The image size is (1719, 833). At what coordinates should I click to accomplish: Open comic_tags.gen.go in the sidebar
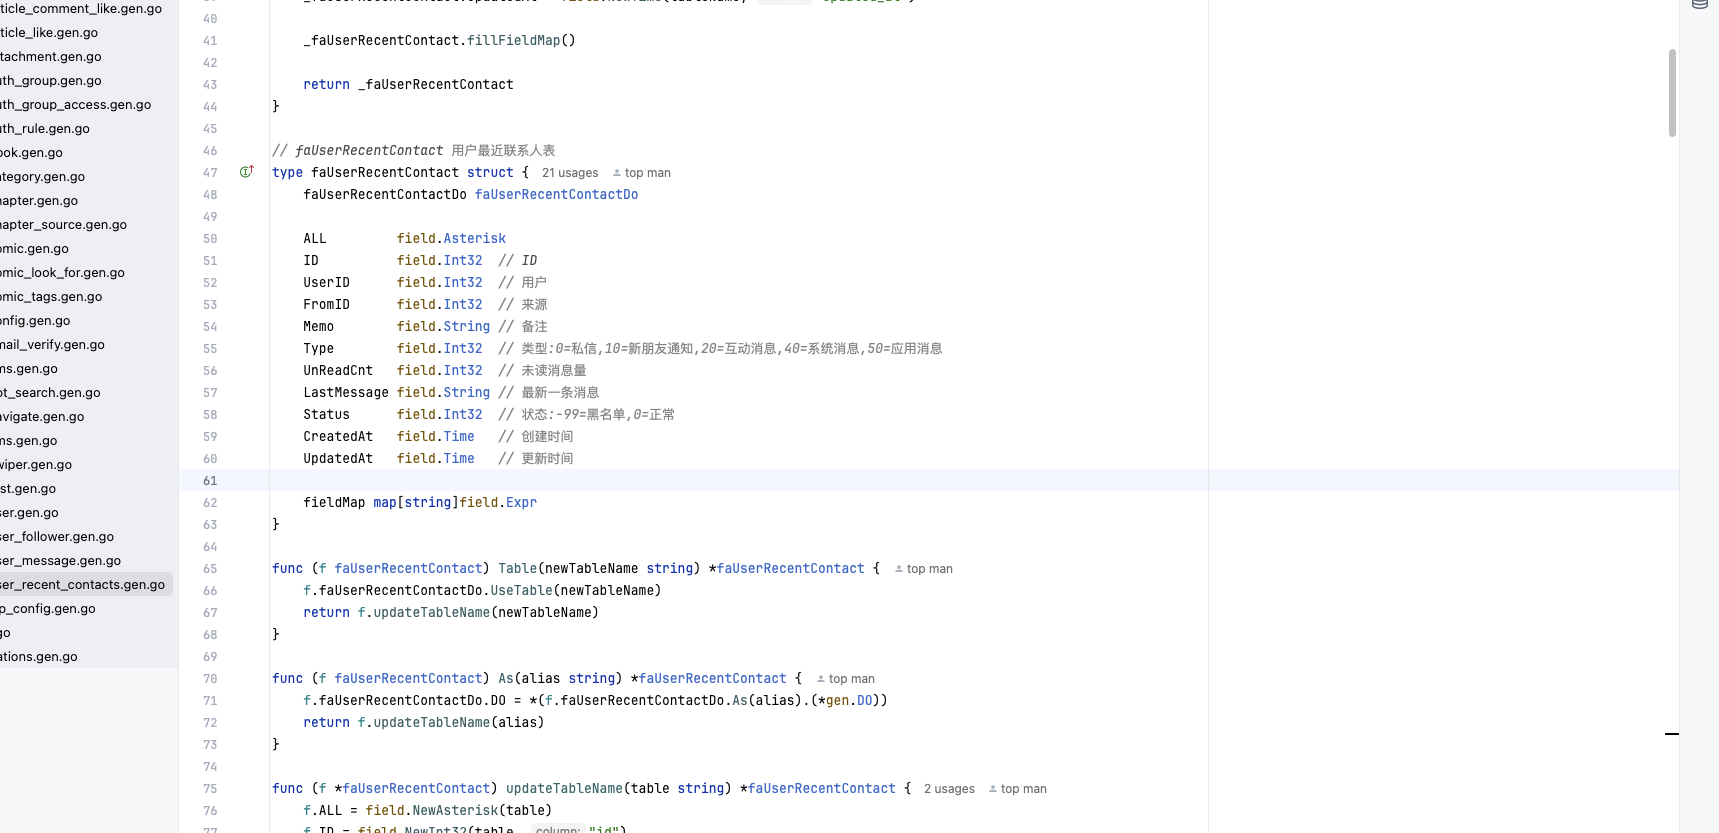(x=52, y=297)
